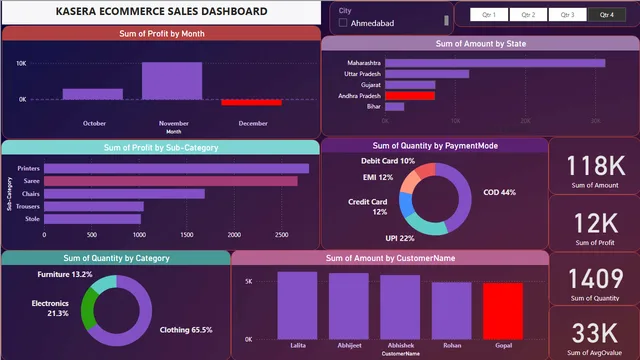Screen dimensions: 640x360
Task: Click the Sum of Quantity by PaymentMode title
Action: point(435,146)
